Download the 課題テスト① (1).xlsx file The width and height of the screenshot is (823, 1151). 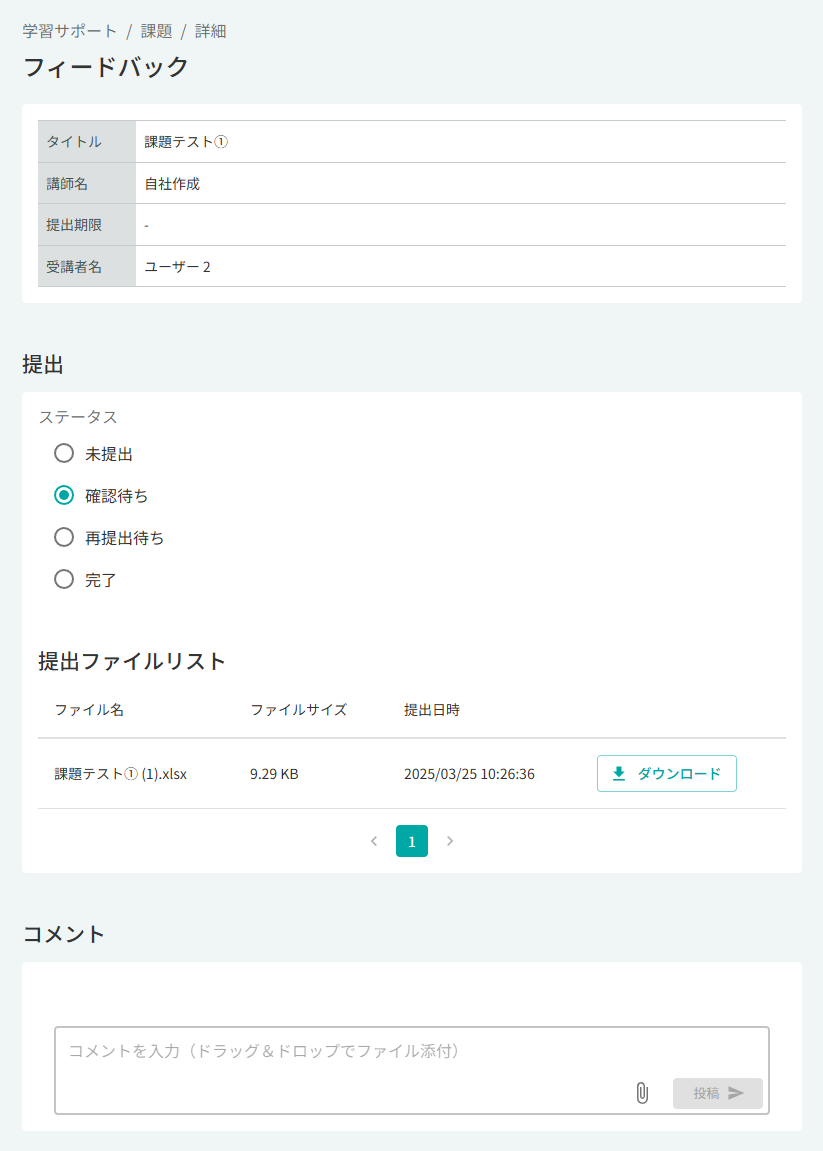[x=667, y=774]
